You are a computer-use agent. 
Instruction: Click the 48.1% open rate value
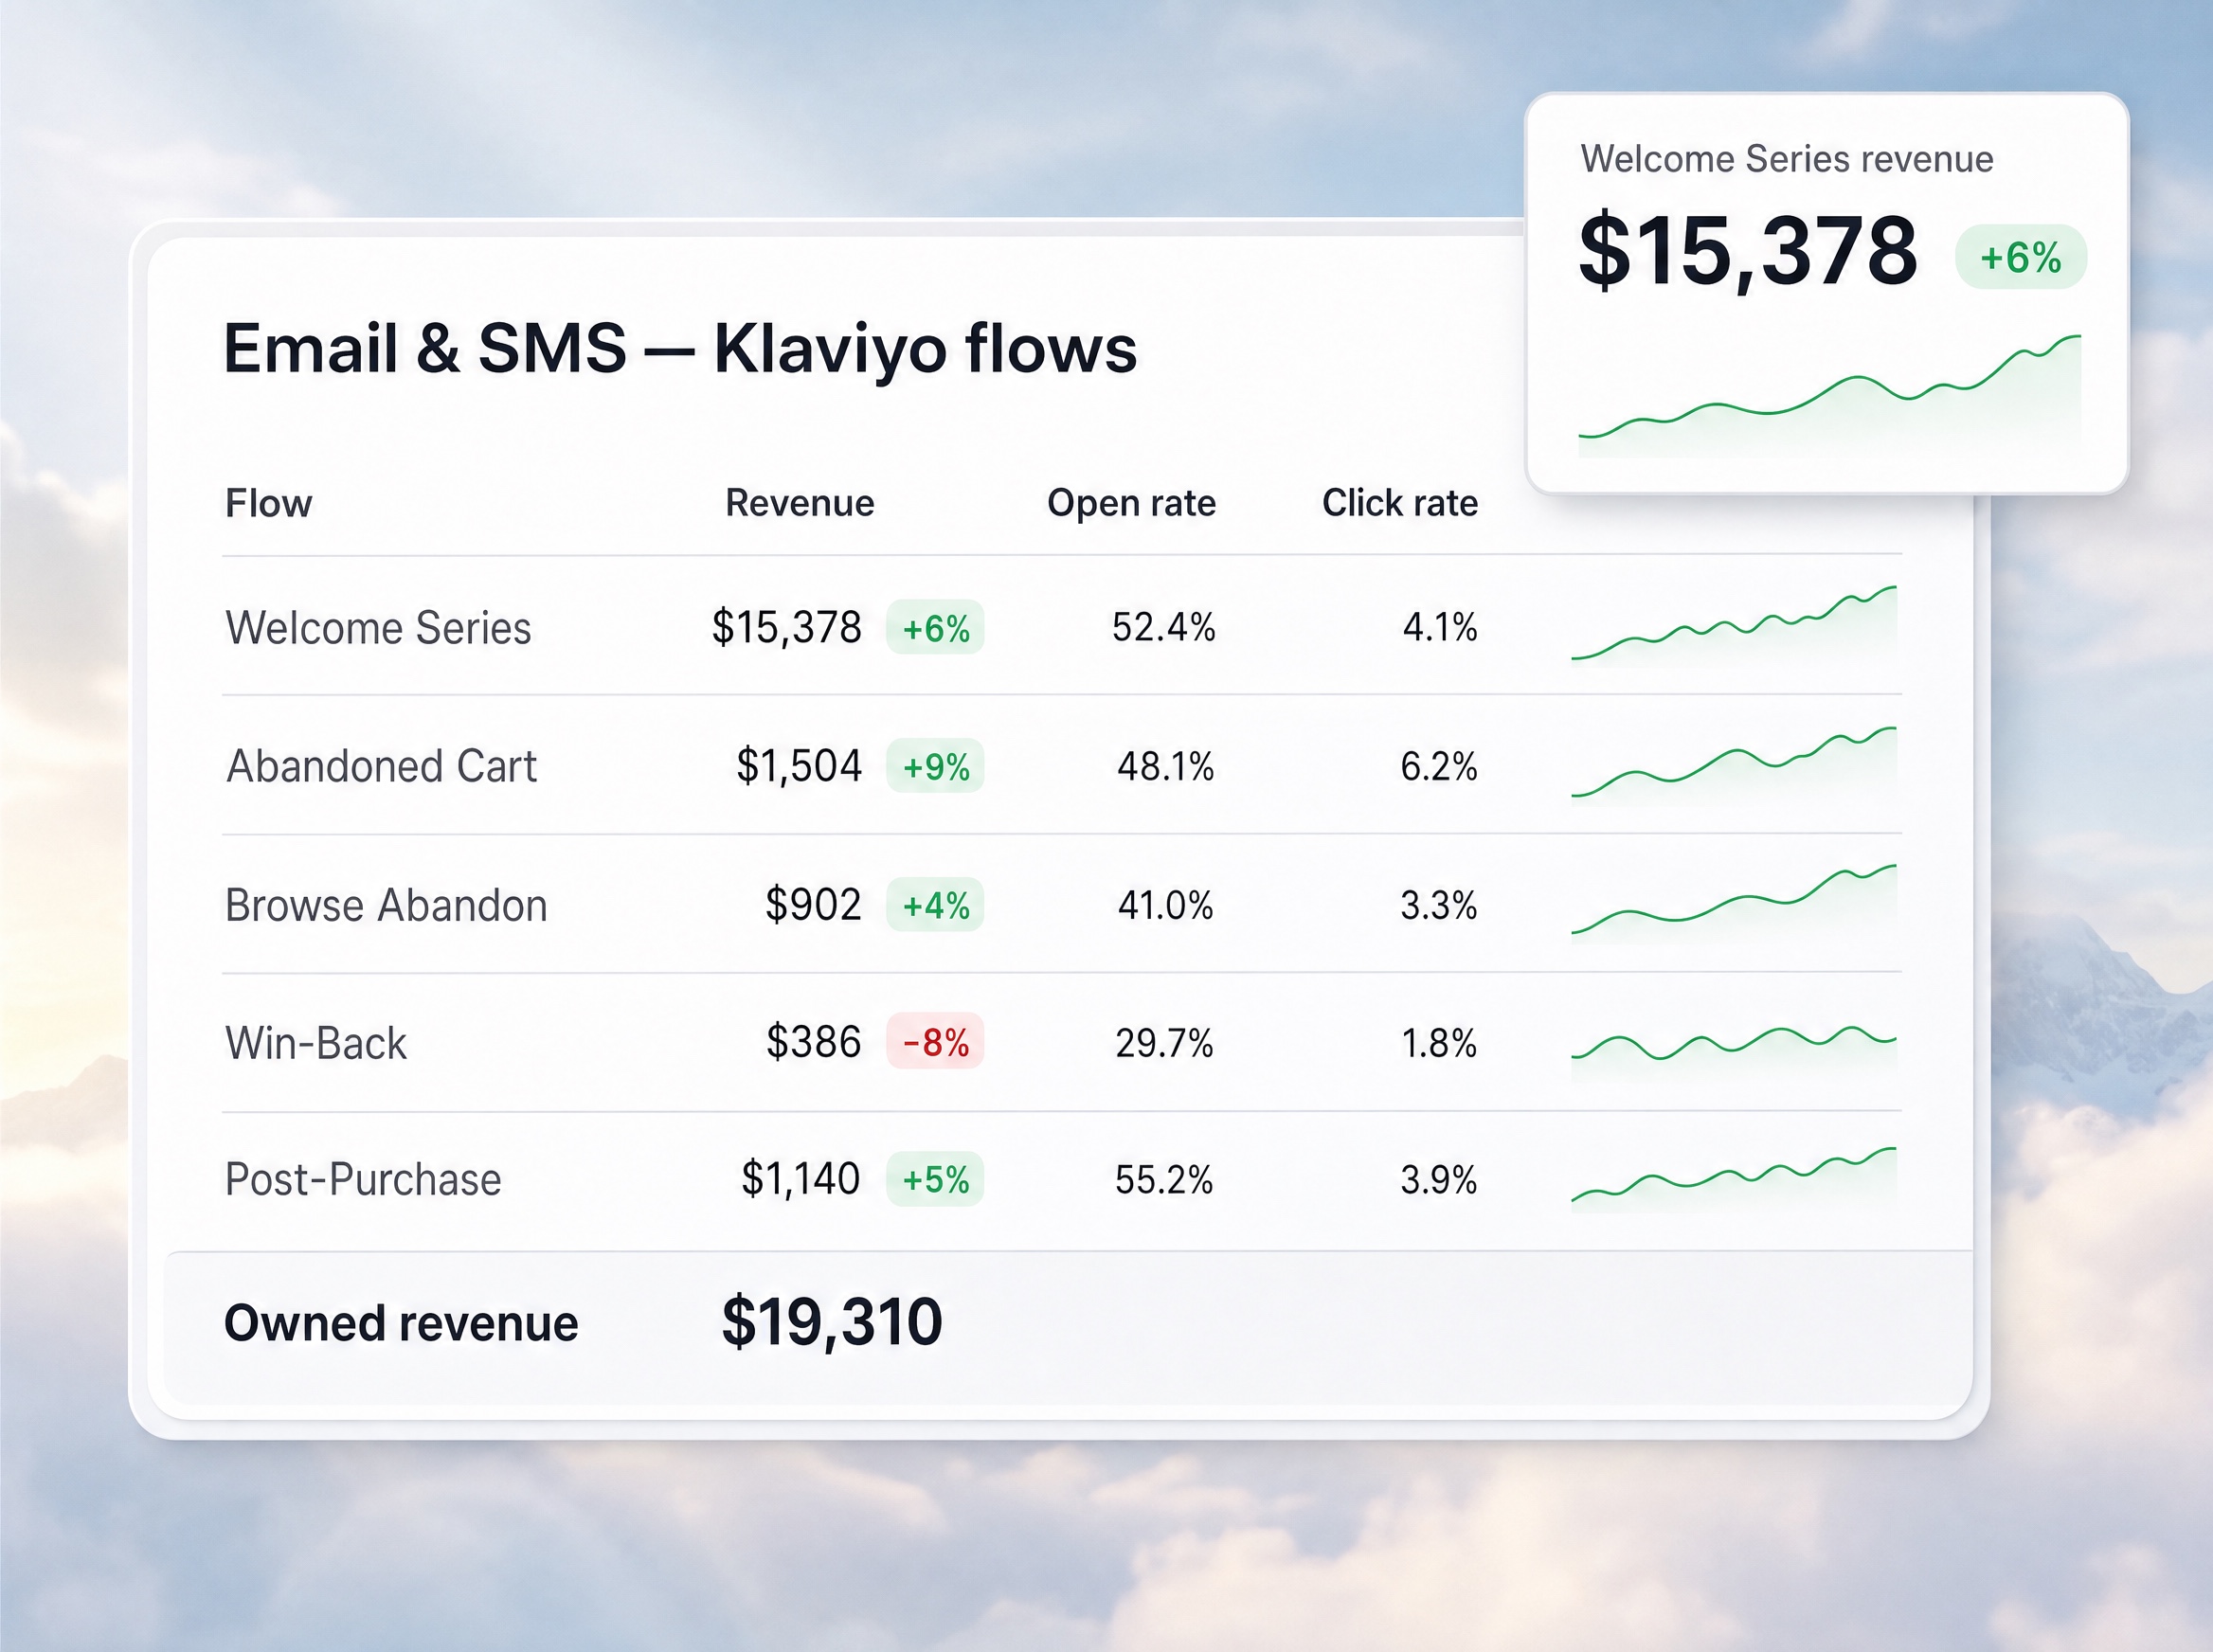1165,767
